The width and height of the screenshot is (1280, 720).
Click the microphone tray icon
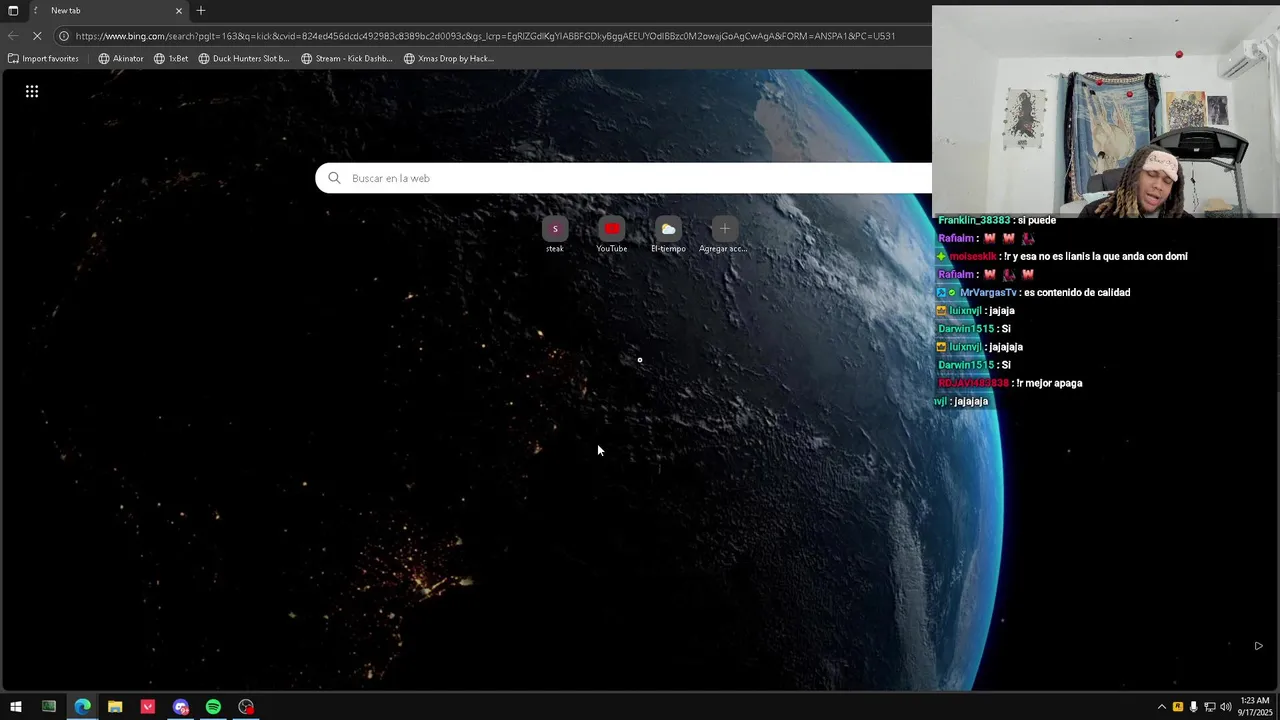coord(1193,707)
